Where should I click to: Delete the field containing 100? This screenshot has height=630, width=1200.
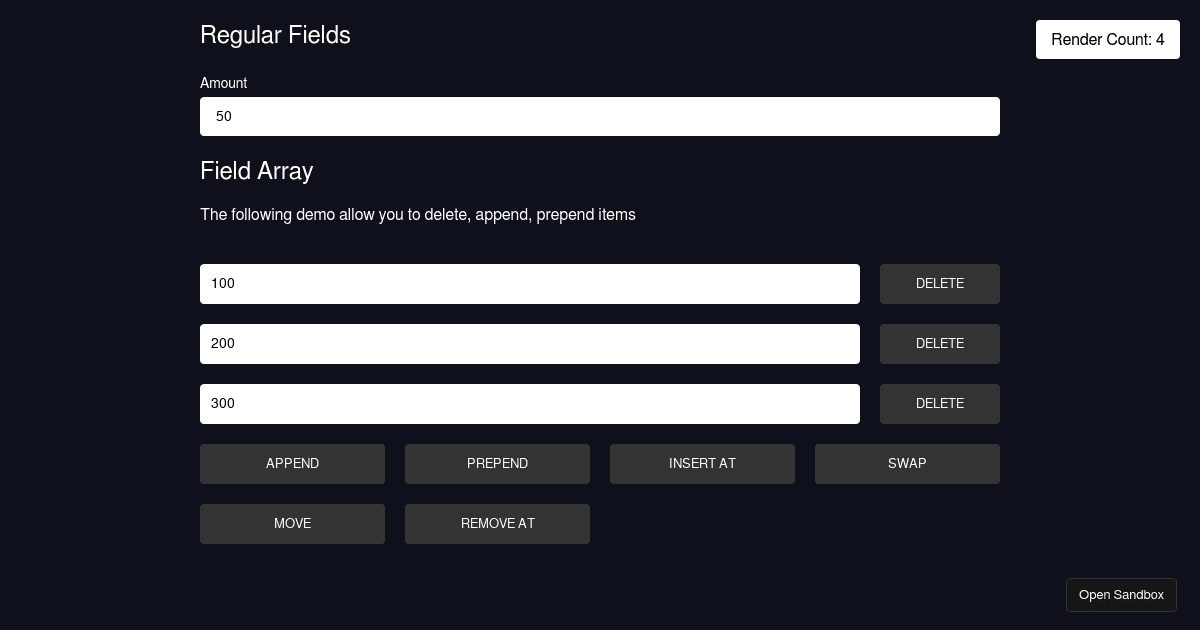(939, 283)
